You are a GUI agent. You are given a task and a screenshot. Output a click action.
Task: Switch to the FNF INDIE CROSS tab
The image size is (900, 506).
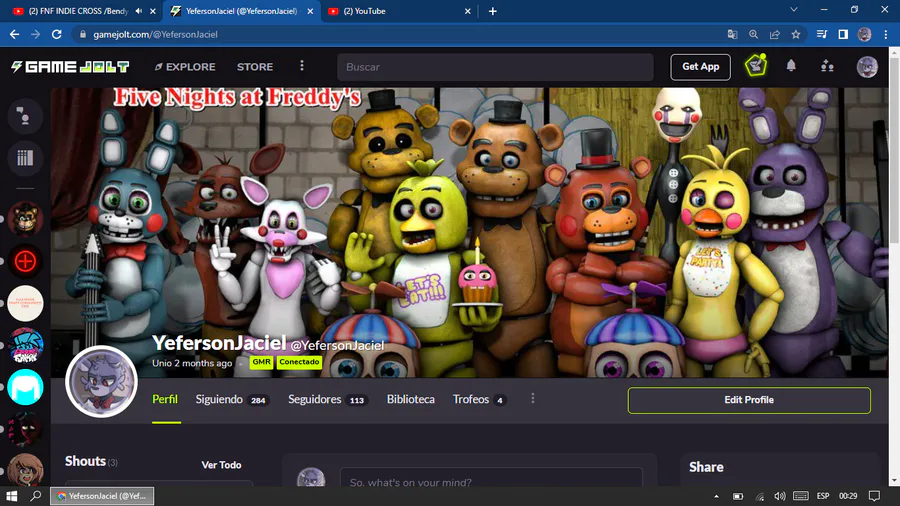coord(77,11)
